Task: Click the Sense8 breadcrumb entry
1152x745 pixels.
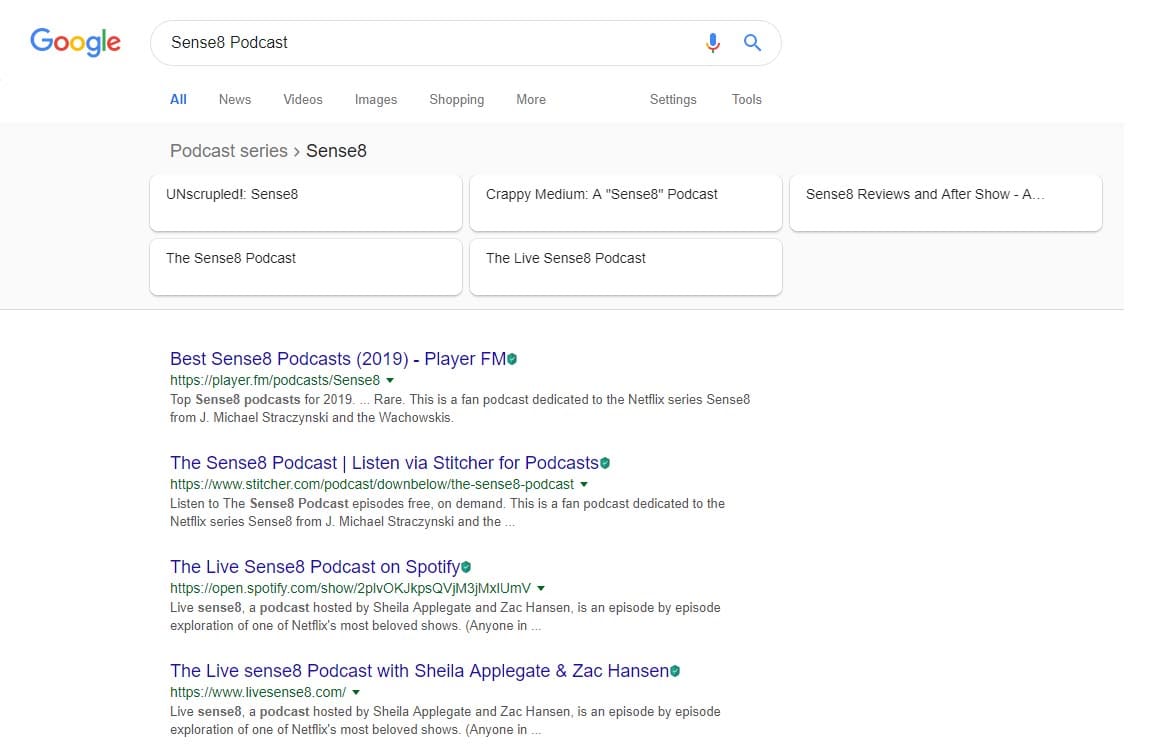Action: point(336,151)
